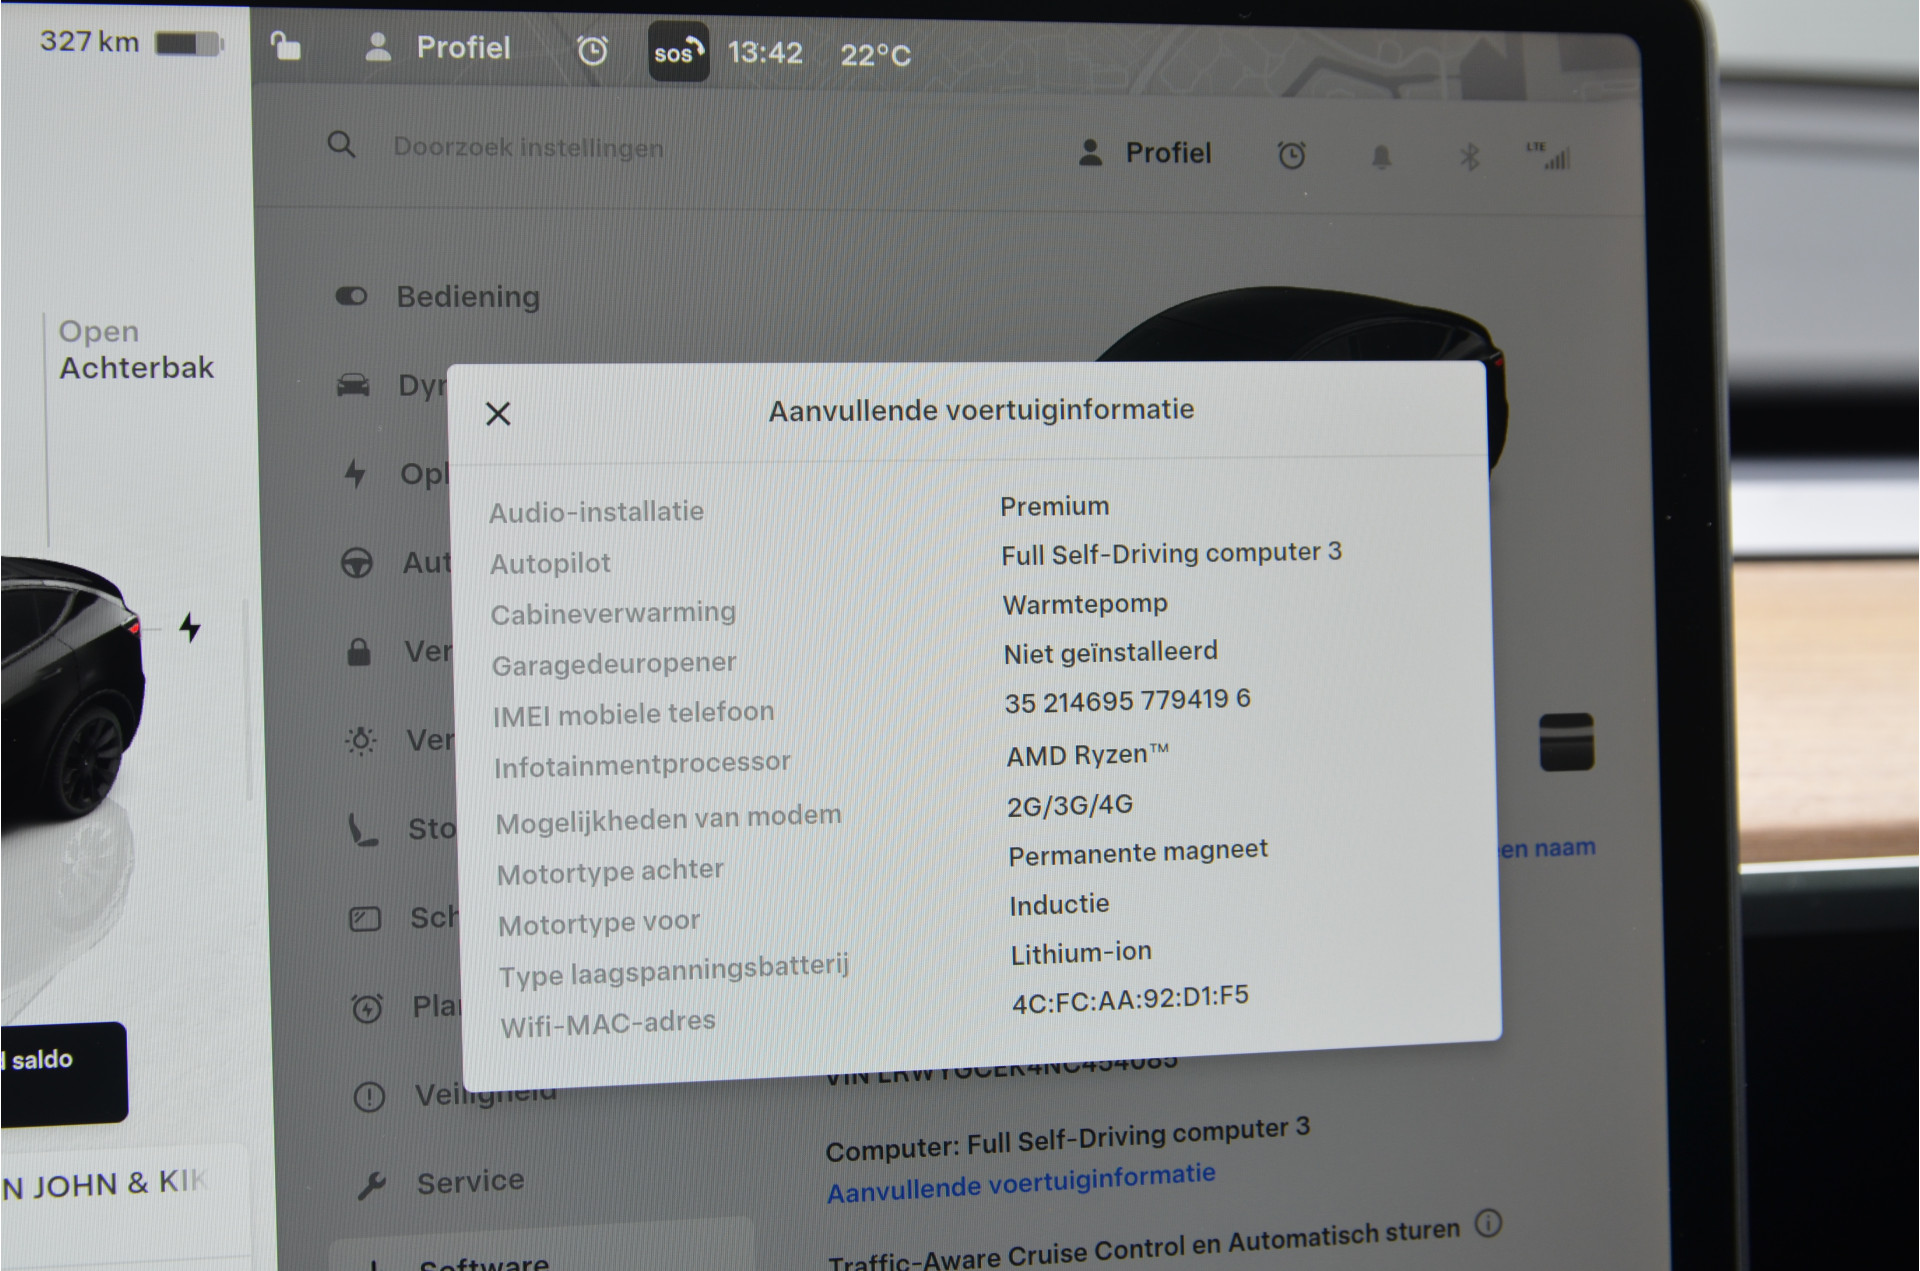
Task: Tap the LTE signal strength icon
Action: click(x=1548, y=156)
